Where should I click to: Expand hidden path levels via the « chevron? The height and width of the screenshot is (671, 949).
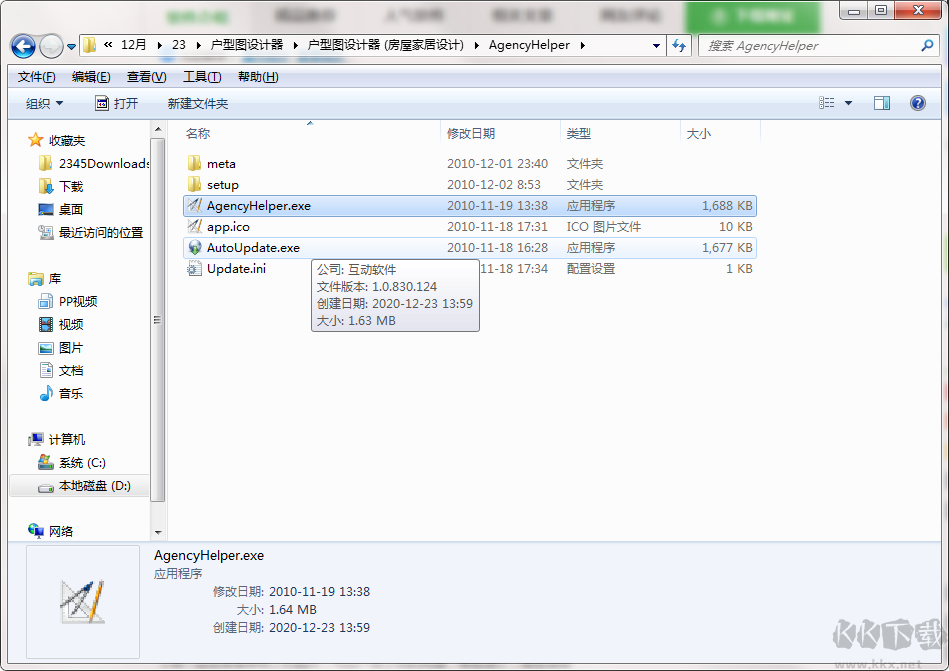pyautogui.click(x=108, y=45)
